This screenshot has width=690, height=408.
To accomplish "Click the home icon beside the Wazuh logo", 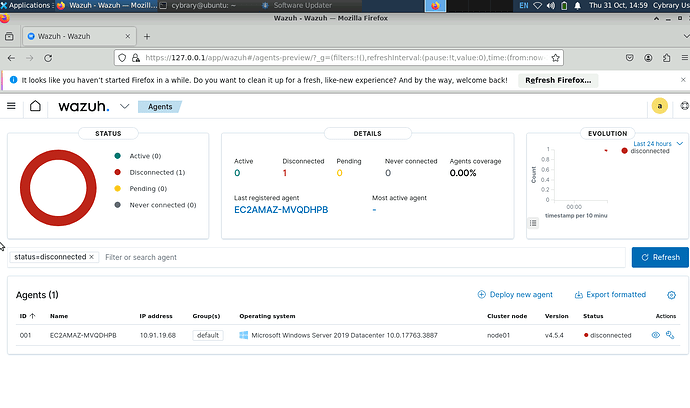I will click(36, 106).
